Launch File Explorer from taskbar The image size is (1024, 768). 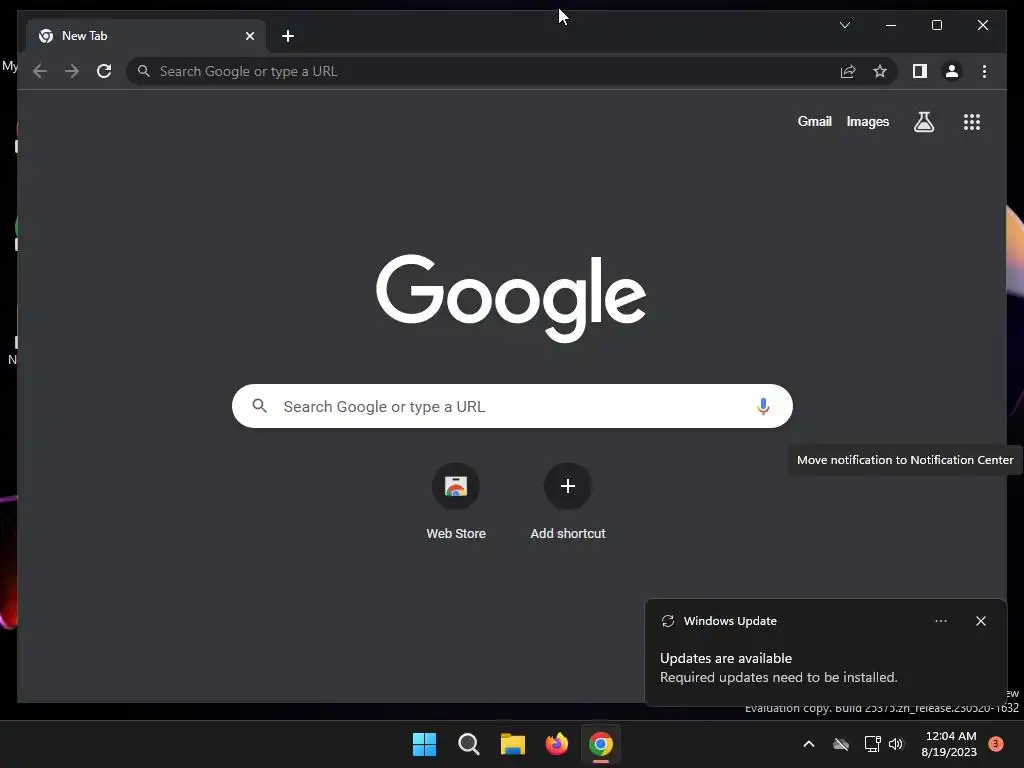513,744
